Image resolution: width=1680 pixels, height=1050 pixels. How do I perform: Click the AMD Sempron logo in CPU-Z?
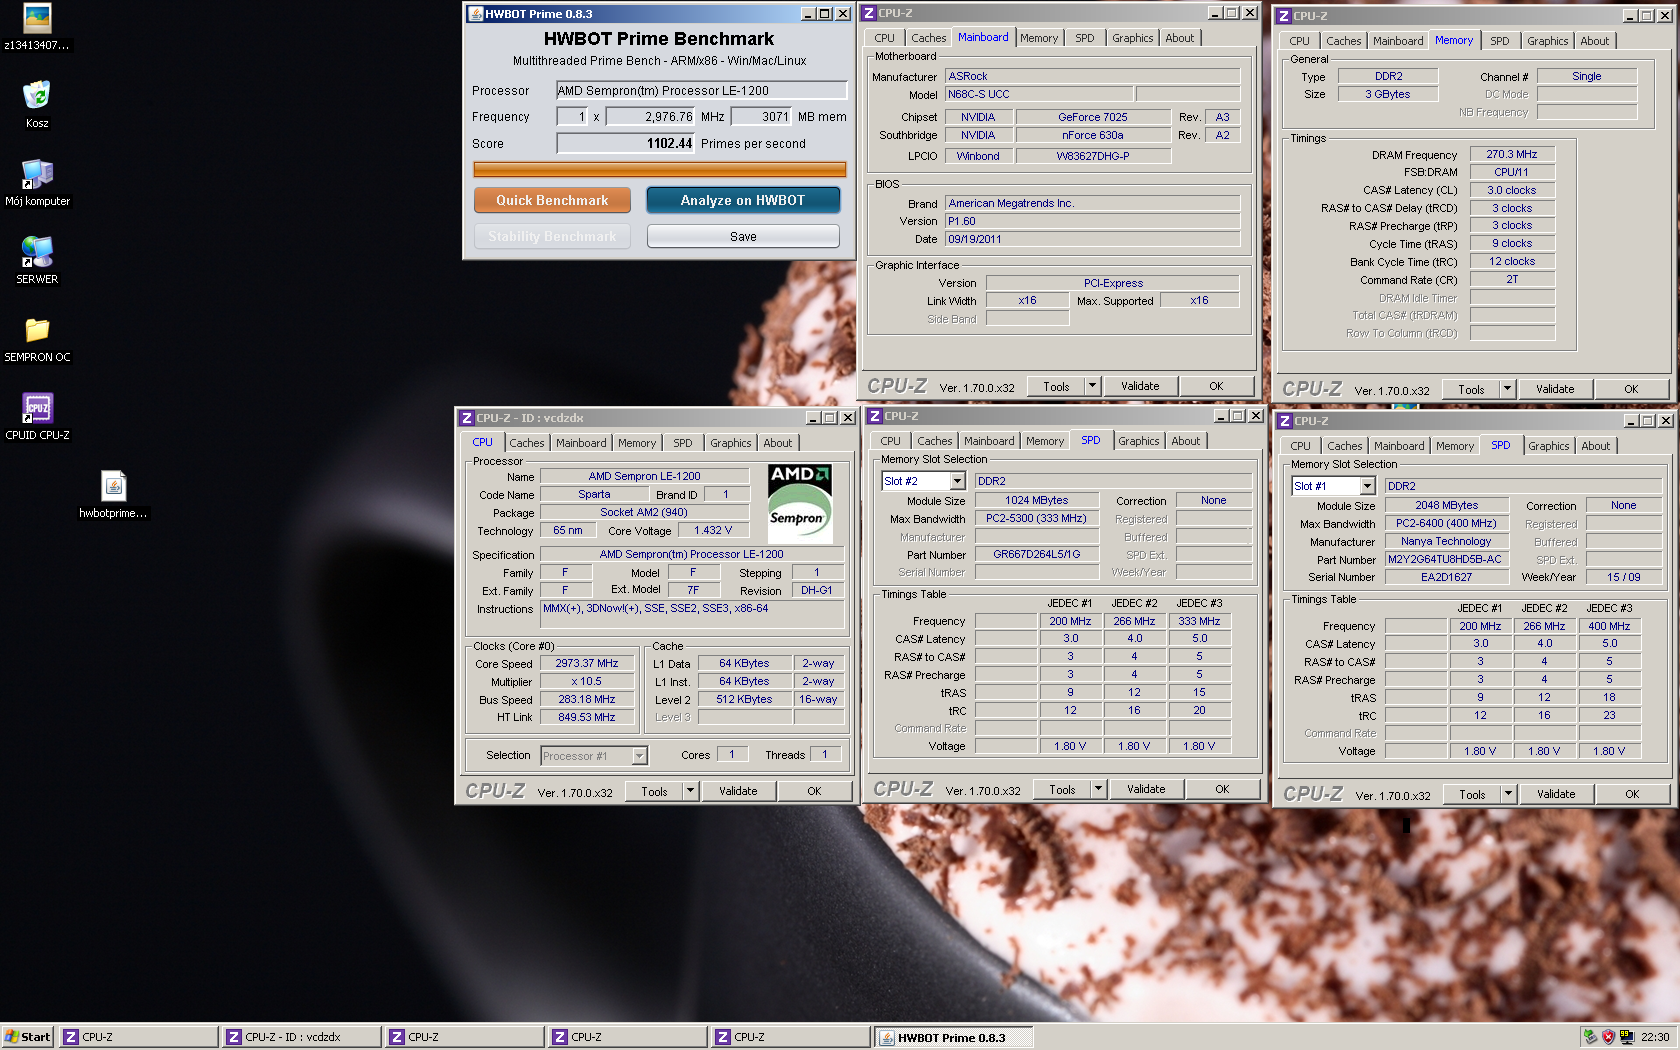[x=800, y=504]
